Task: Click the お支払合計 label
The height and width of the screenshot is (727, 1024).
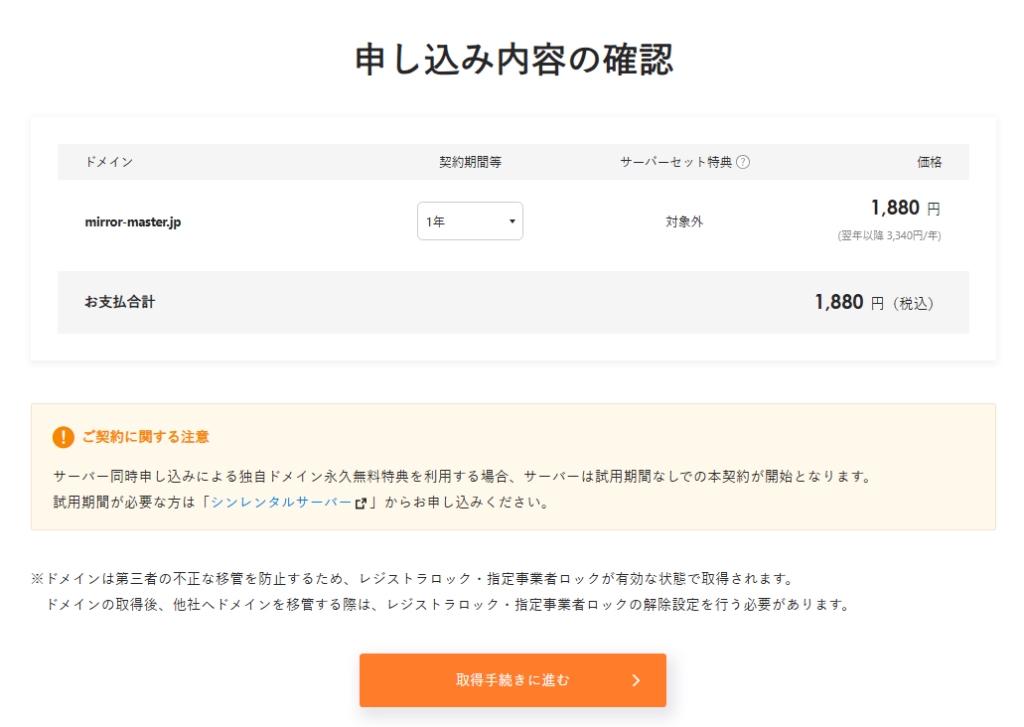Action: (x=120, y=302)
